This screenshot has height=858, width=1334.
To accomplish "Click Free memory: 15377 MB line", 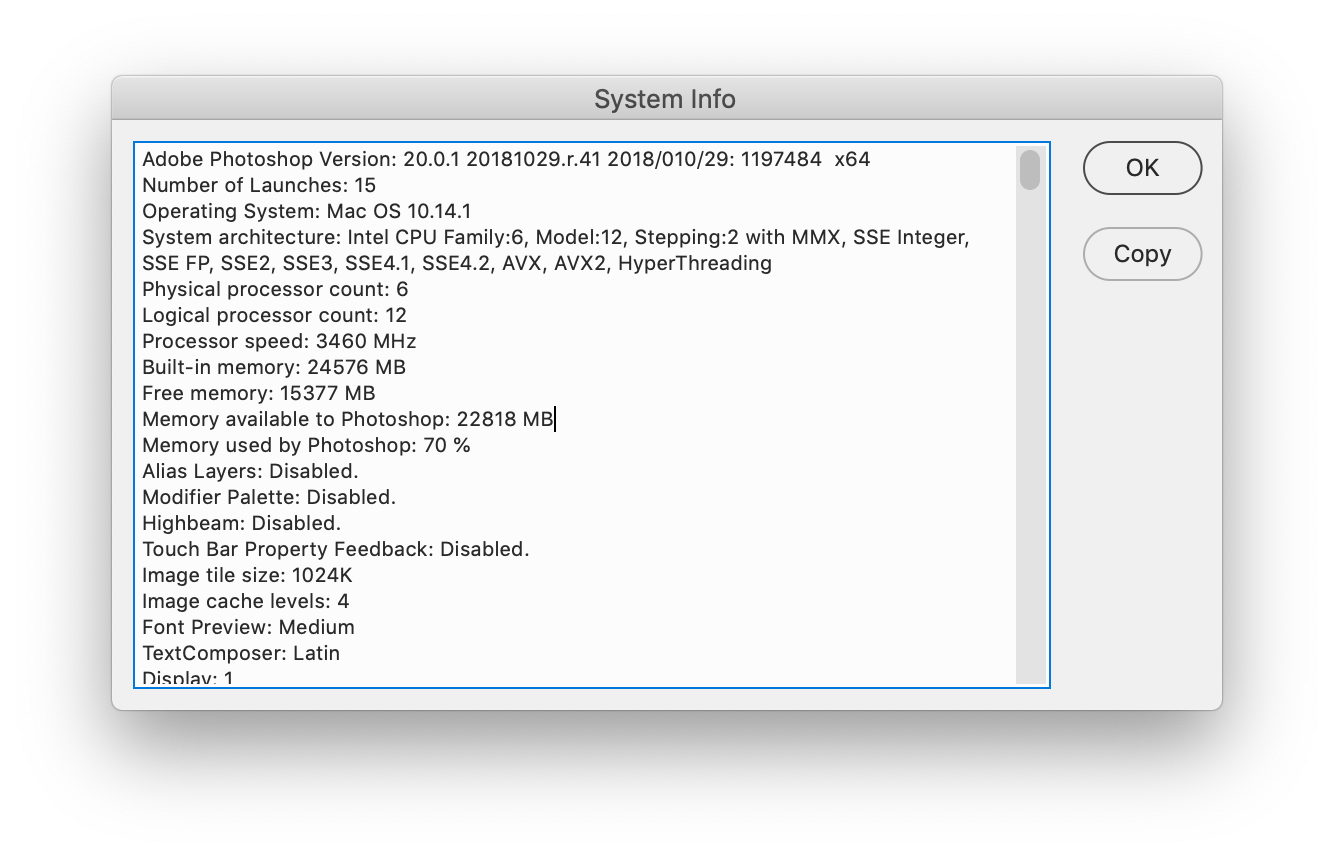I will pyautogui.click(x=259, y=393).
